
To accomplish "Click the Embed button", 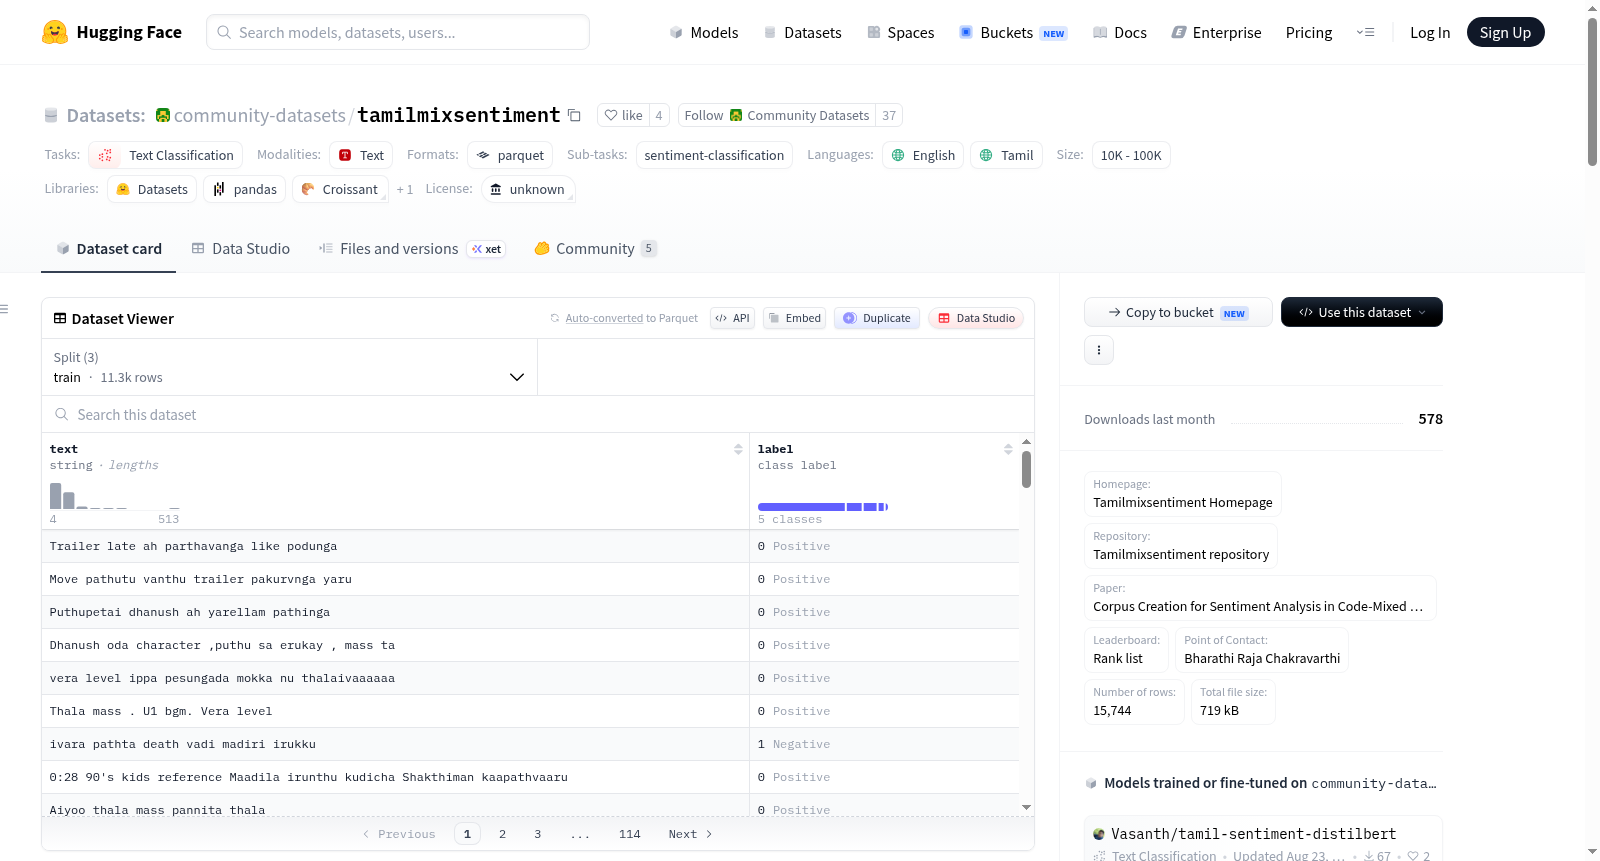I will (794, 318).
